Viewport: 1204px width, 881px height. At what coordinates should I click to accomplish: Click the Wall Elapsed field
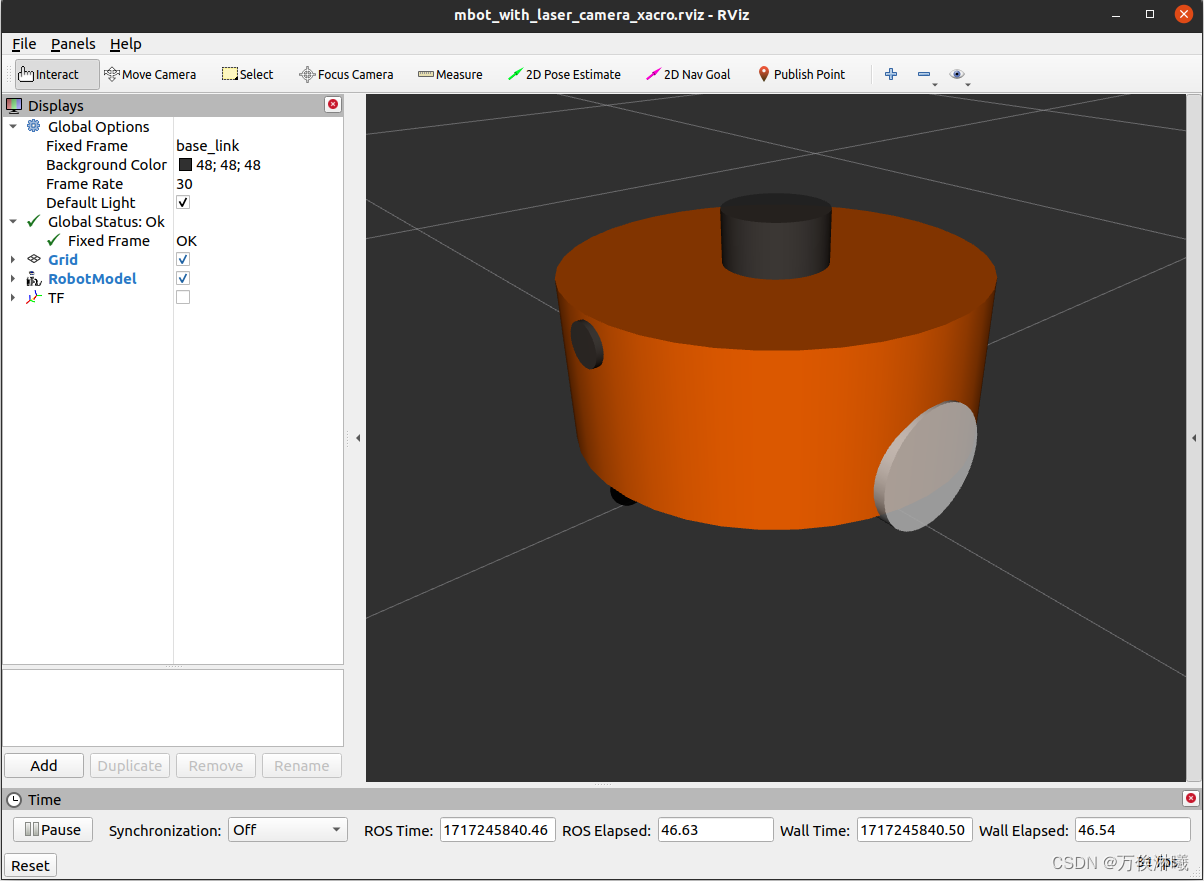(x=1133, y=830)
